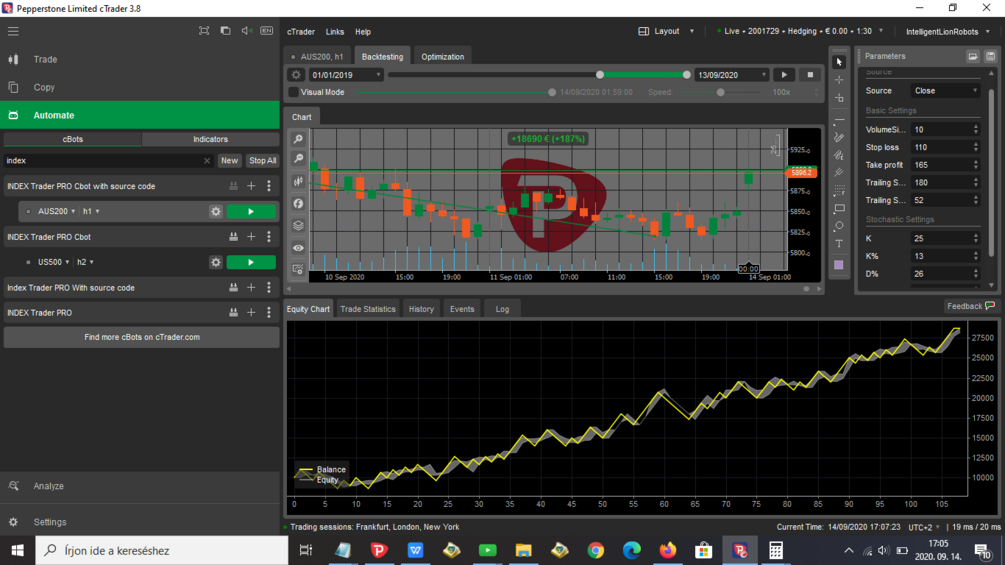Open backtesting settings gear icon
The width and height of the screenshot is (1005, 565).
[295, 75]
